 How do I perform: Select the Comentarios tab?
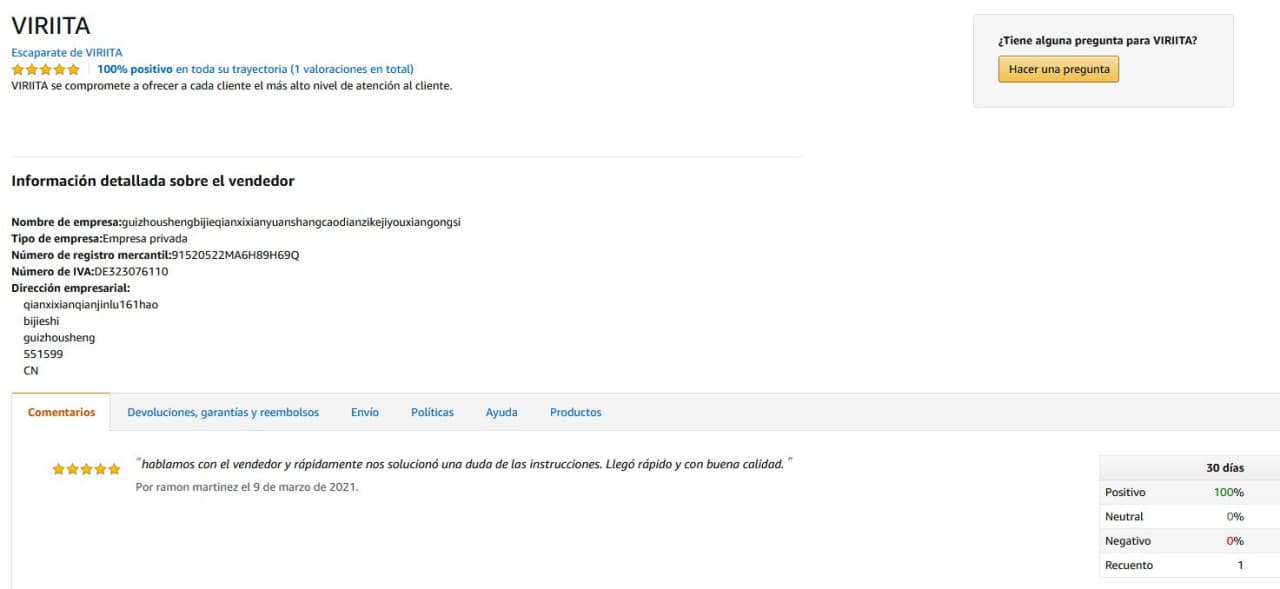tap(61, 412)
